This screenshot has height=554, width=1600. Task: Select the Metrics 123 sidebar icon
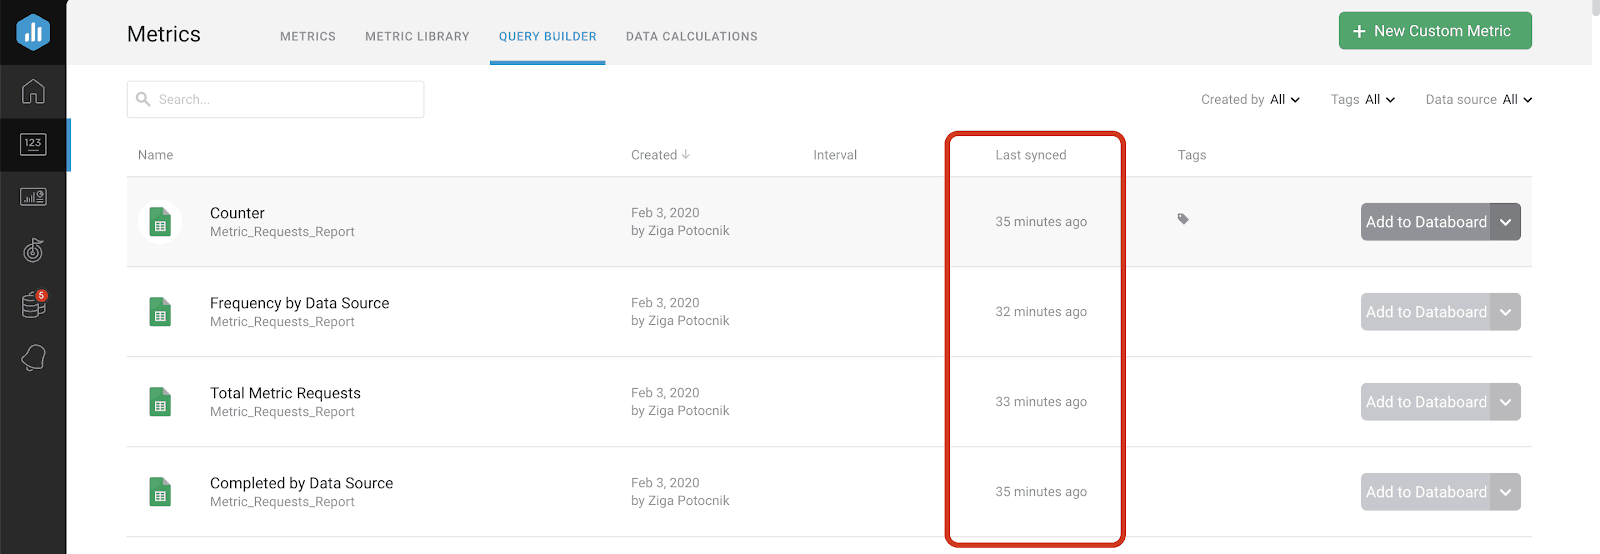click(33, 144)
